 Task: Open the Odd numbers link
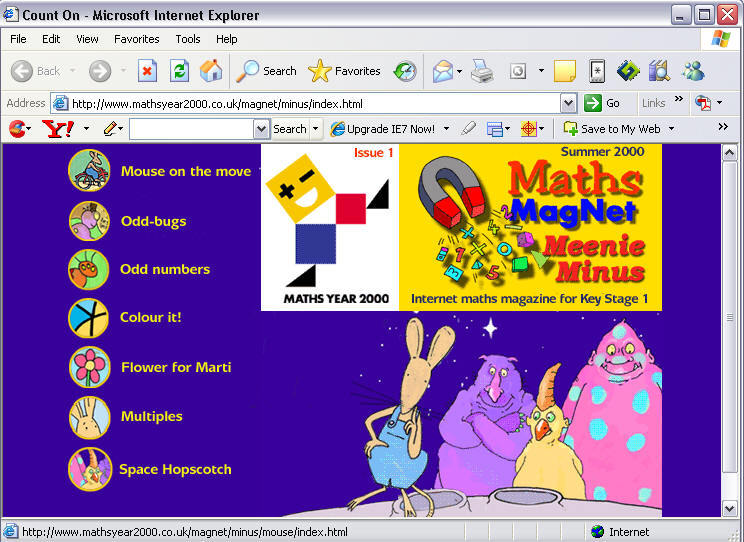click(165, 269)
